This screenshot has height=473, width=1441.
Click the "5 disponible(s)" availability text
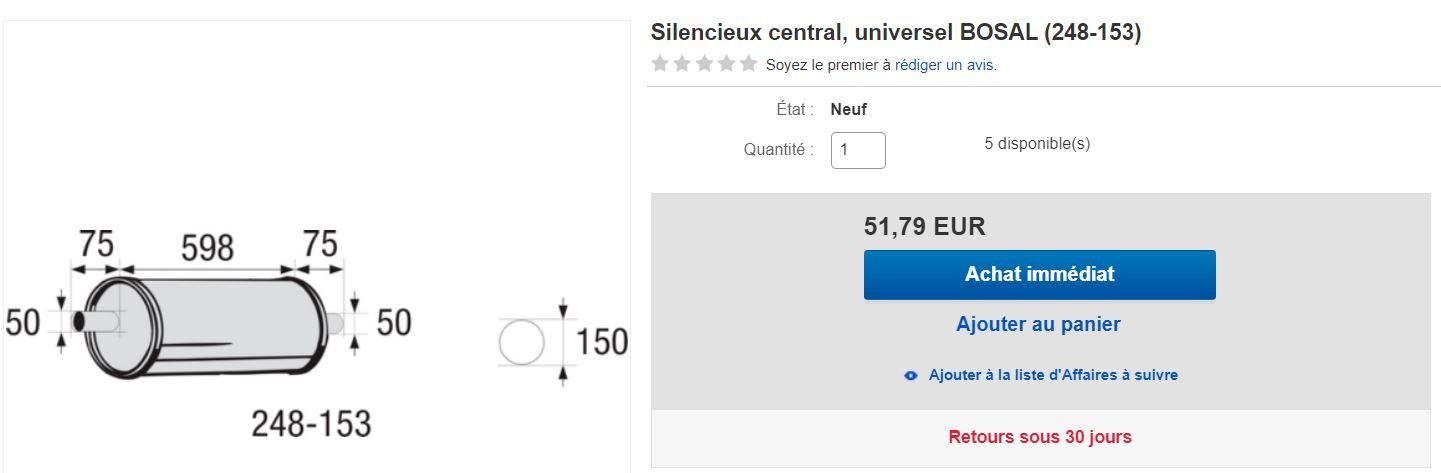[1037, 143]
